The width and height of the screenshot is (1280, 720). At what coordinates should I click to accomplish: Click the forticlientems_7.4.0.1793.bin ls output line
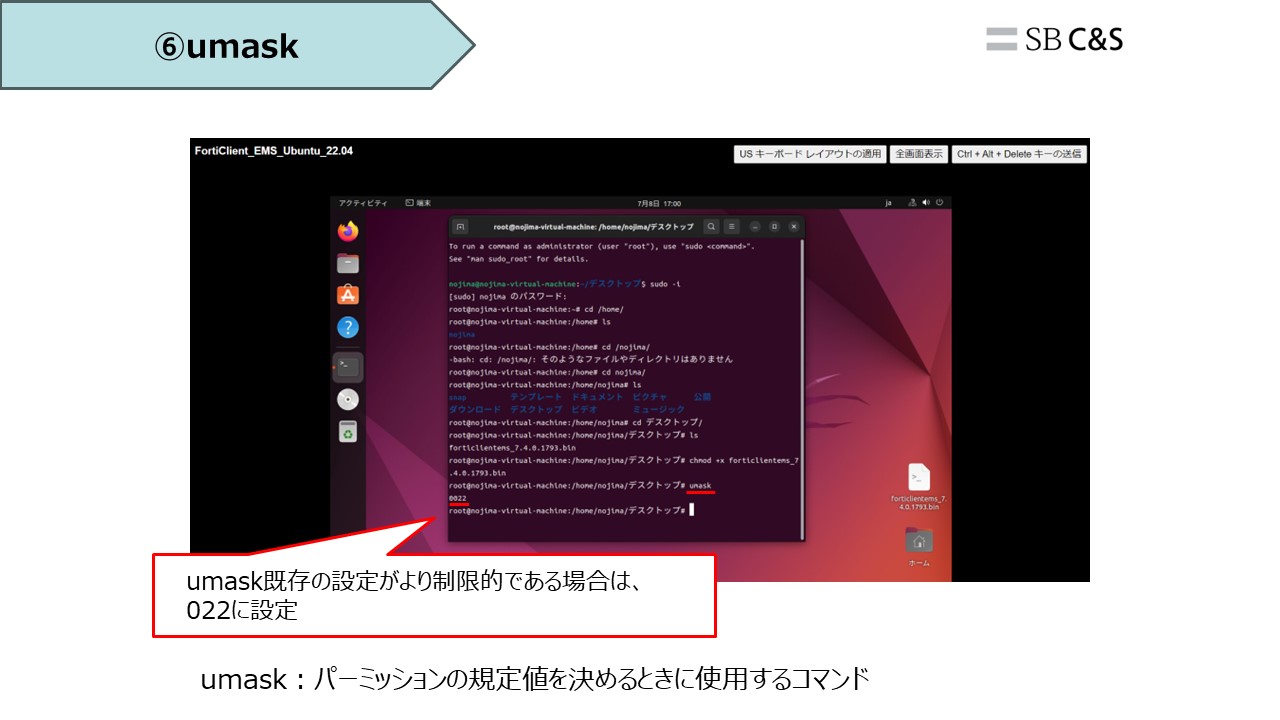coord(512,448)
